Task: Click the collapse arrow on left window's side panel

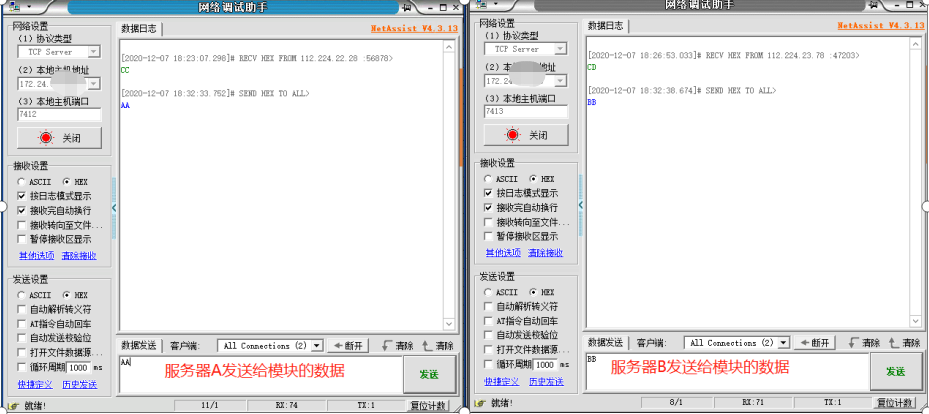Action: (113, 208)
